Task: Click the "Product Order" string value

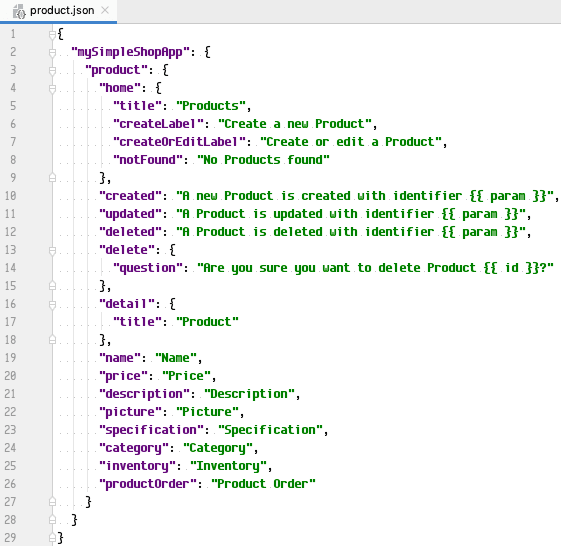Action: [263, 484]
